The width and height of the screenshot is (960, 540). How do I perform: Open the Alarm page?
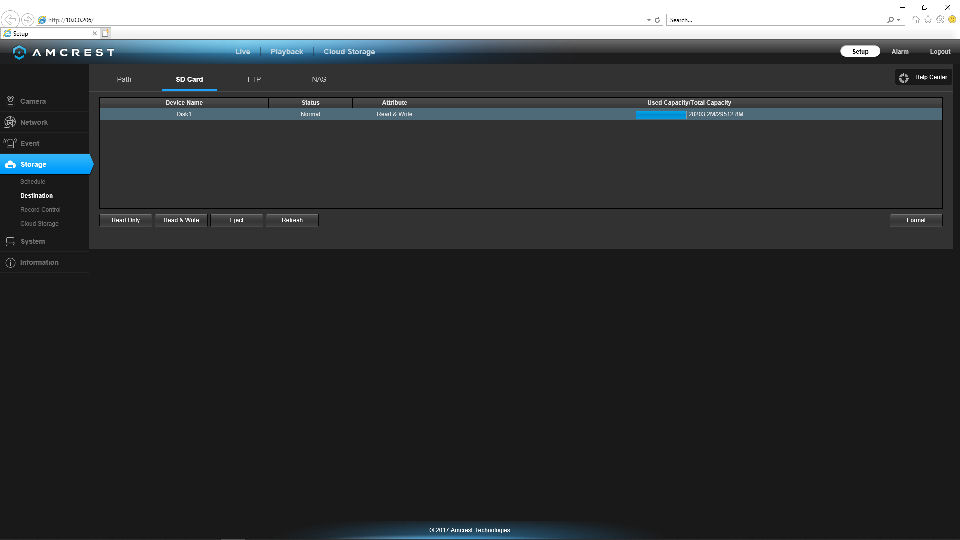click(899, 51)
